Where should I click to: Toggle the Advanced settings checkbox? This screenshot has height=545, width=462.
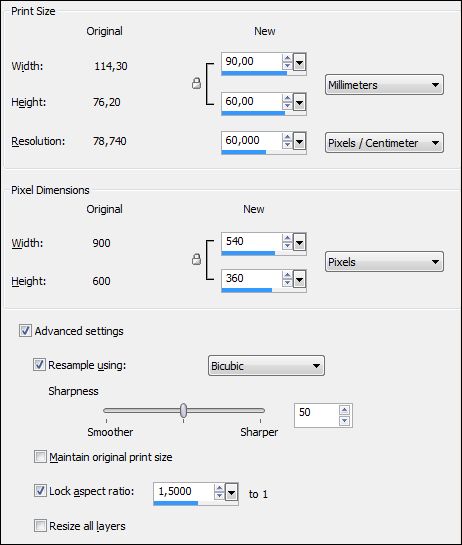point(25,331)
